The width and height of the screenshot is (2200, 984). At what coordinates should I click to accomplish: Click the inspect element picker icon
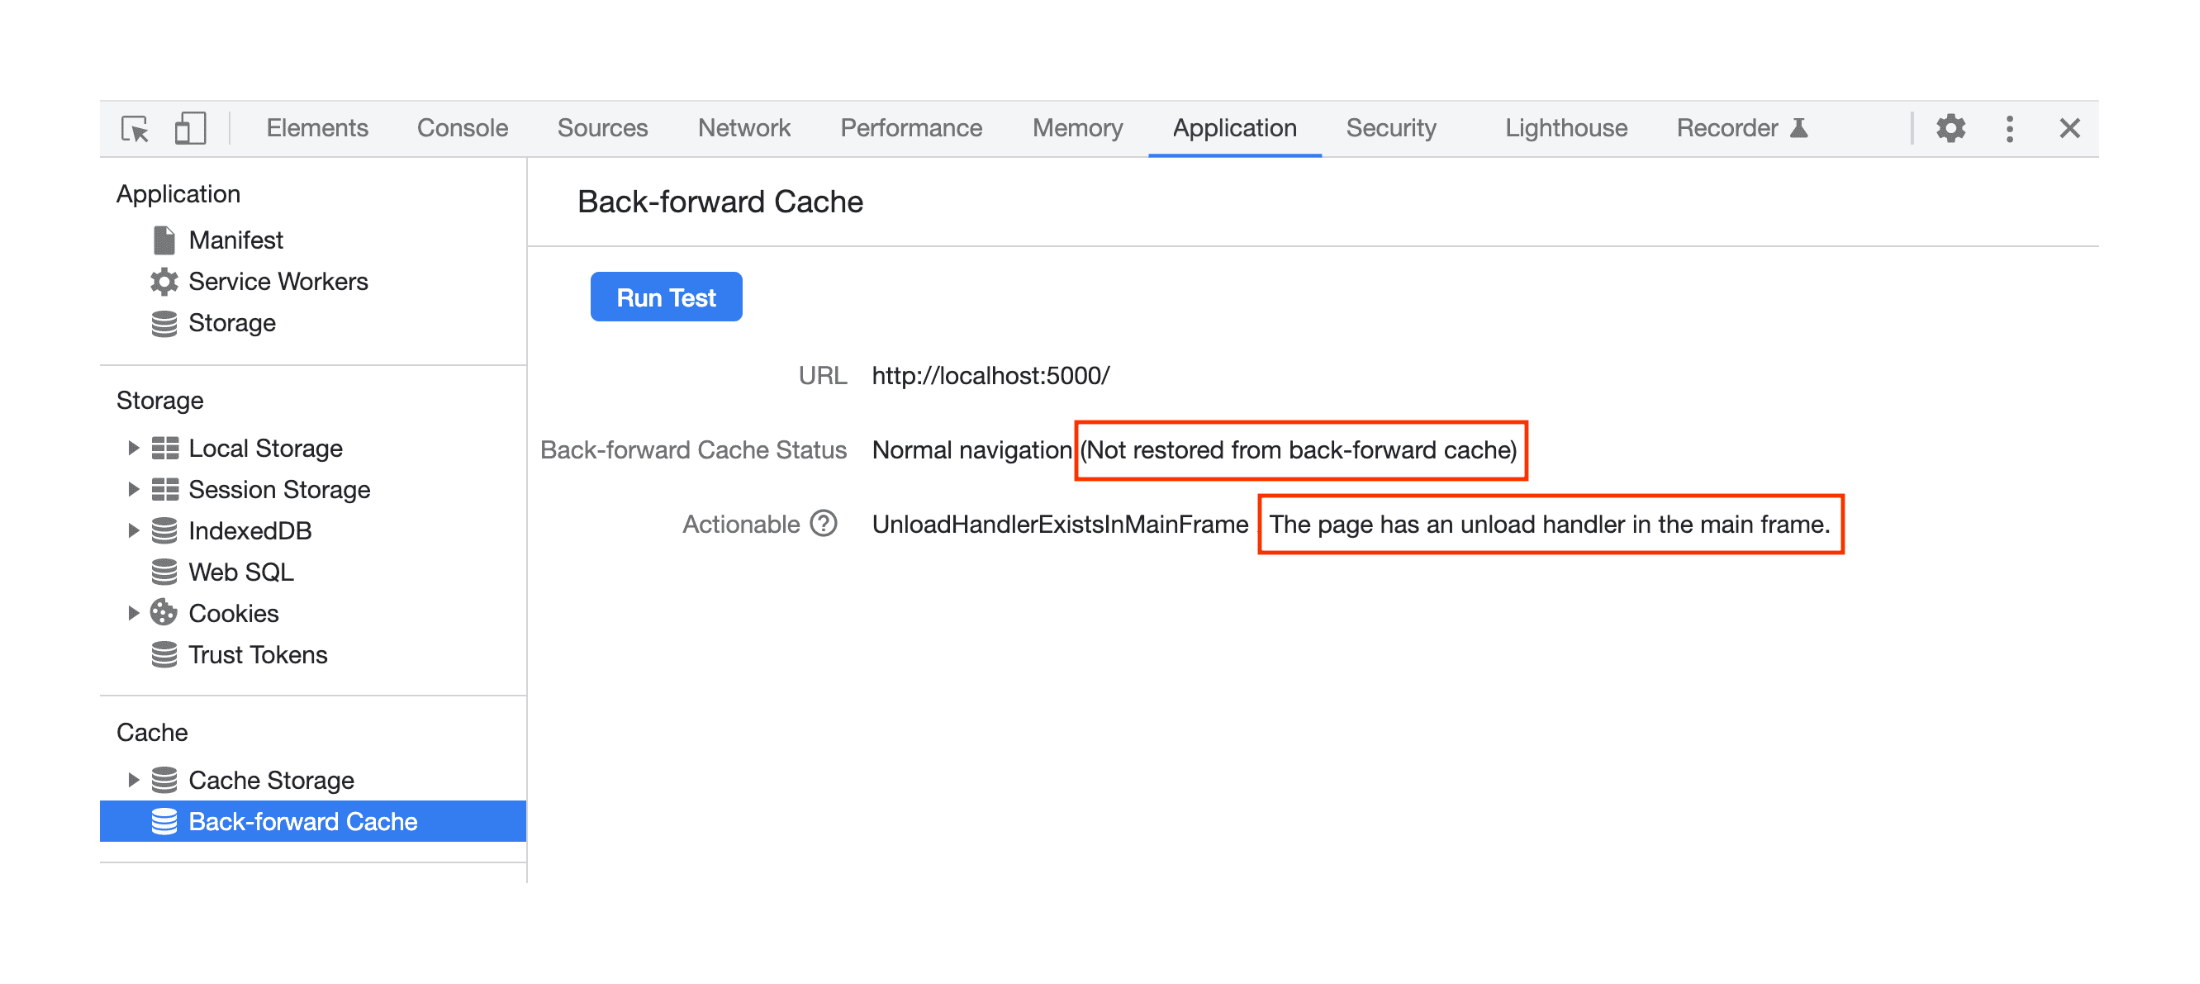(135, 129)
